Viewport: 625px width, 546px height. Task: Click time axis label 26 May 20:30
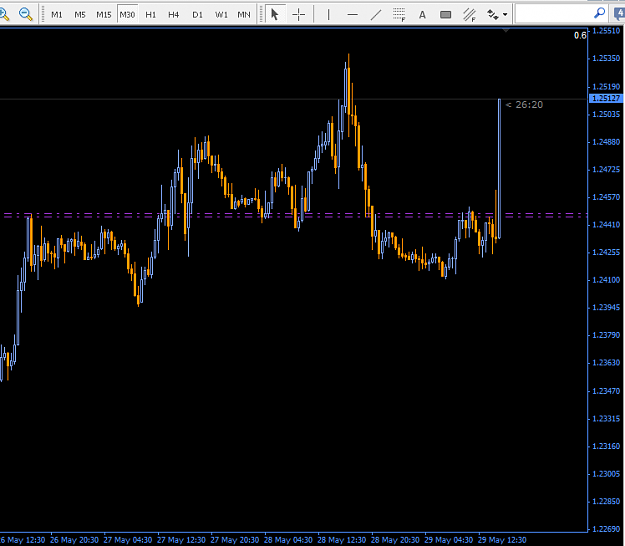pos(74,540)
